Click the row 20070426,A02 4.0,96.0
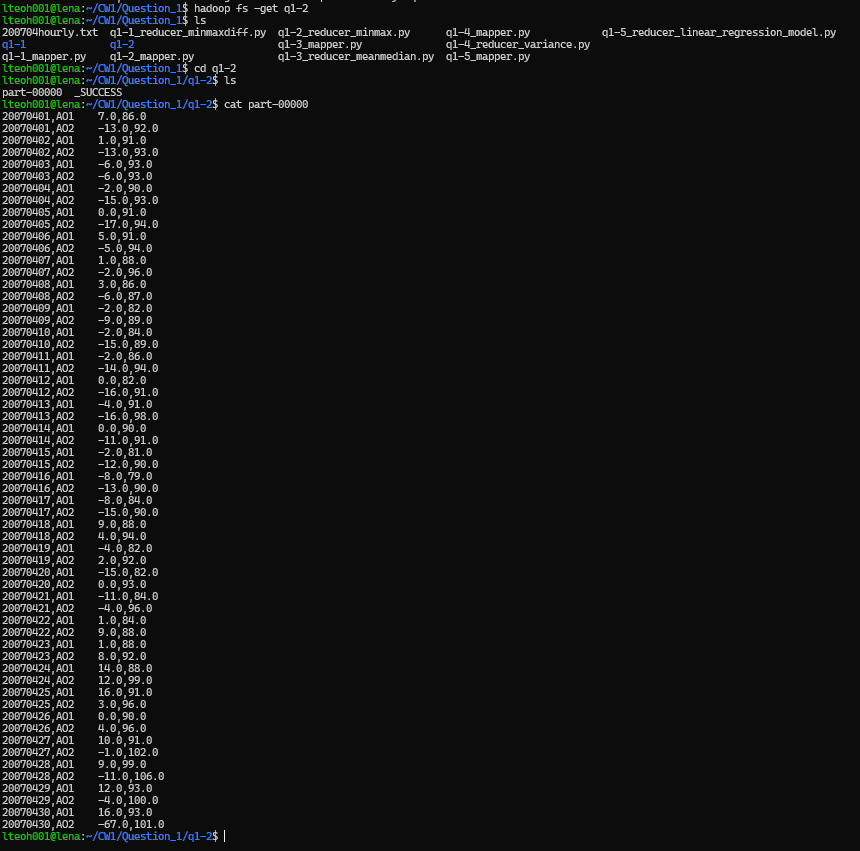This screenshot has height=851, width=860. 74,728
